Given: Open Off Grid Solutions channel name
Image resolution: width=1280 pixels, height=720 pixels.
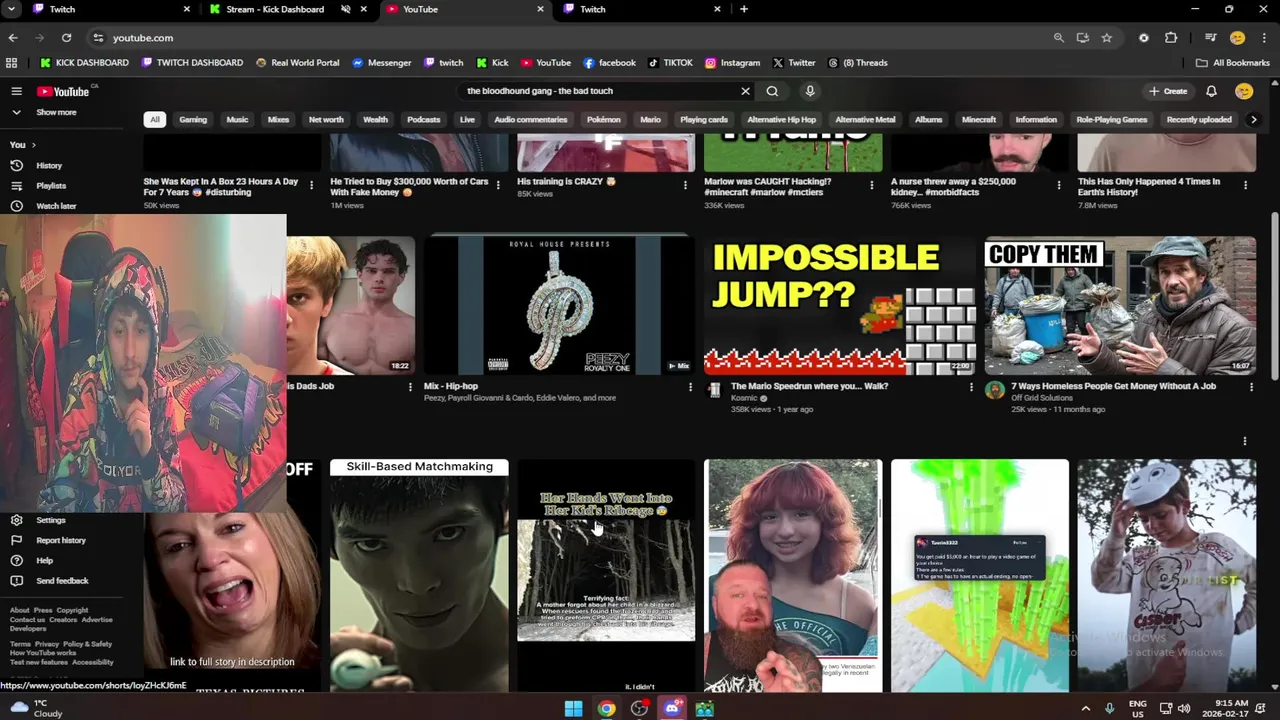Looking at the screenshot, I should point(1041,398).
